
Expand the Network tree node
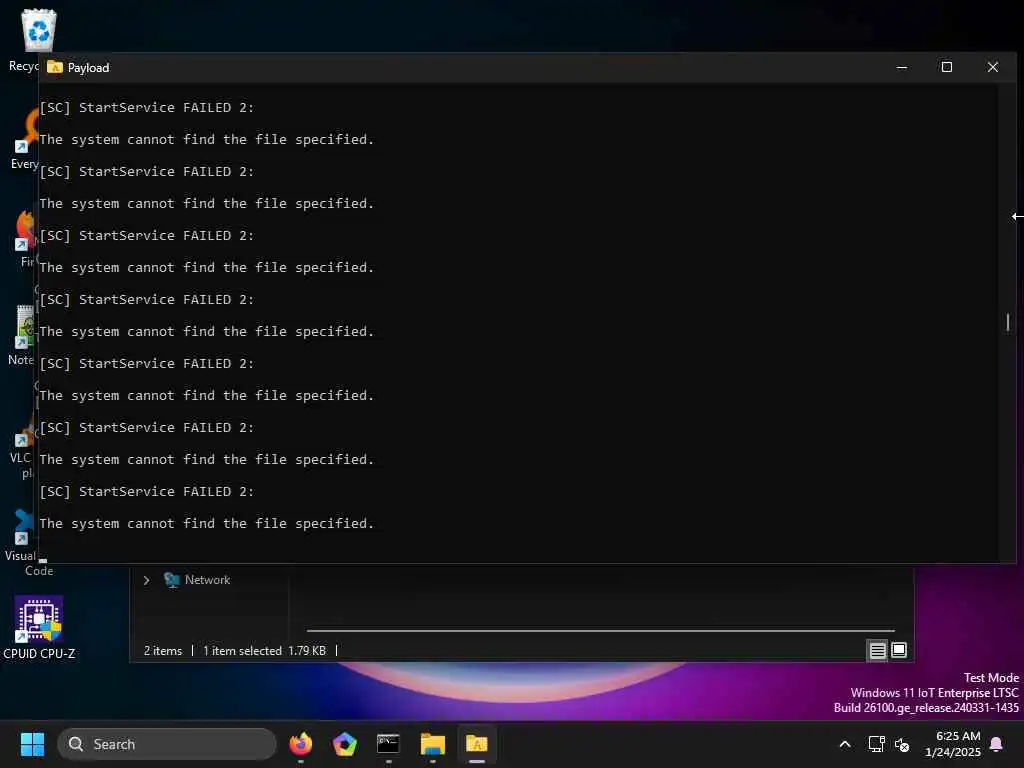146,580
